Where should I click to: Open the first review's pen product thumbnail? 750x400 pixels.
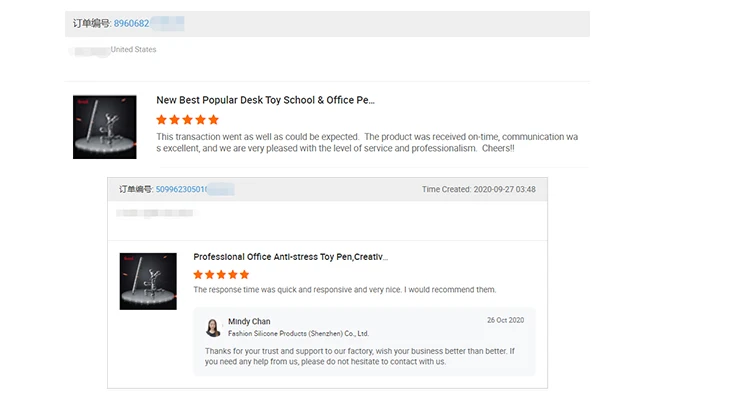pyautogui.click(x=105, y=127)
